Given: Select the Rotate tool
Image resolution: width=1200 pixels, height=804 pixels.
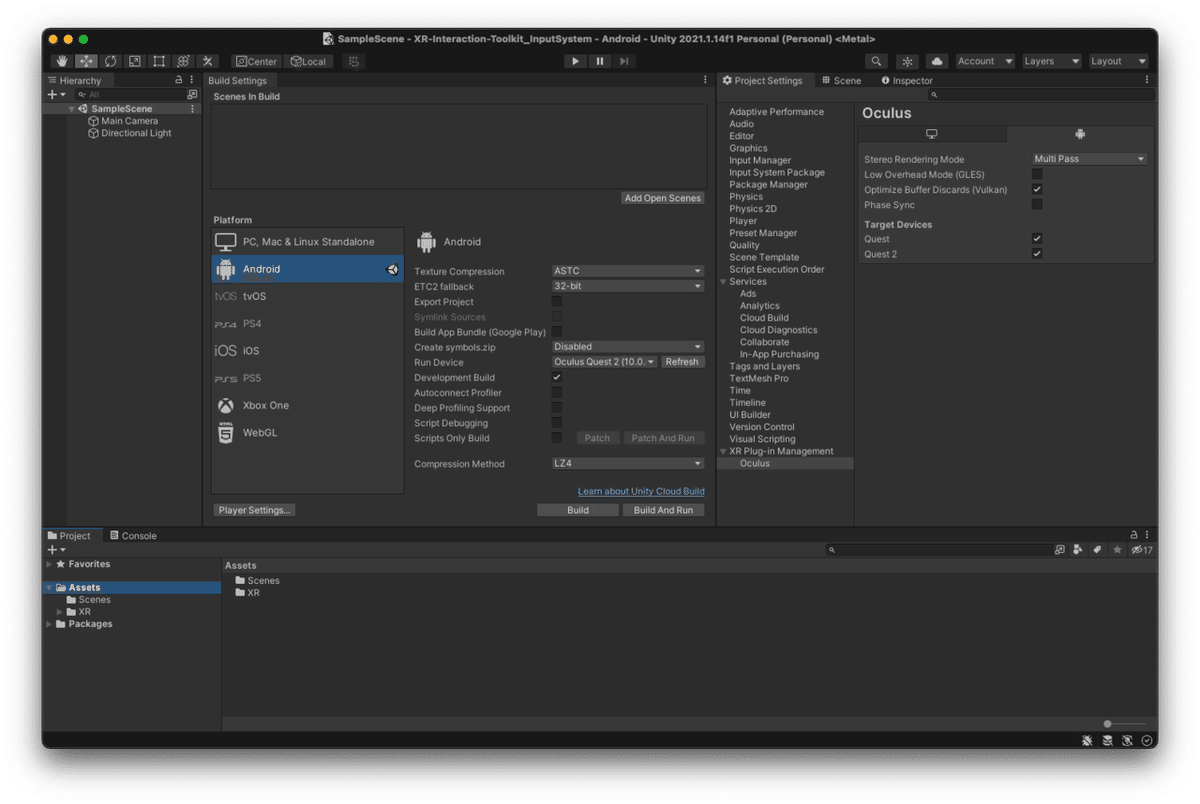Looking at the screenshot, I should (x=110, y=61).
